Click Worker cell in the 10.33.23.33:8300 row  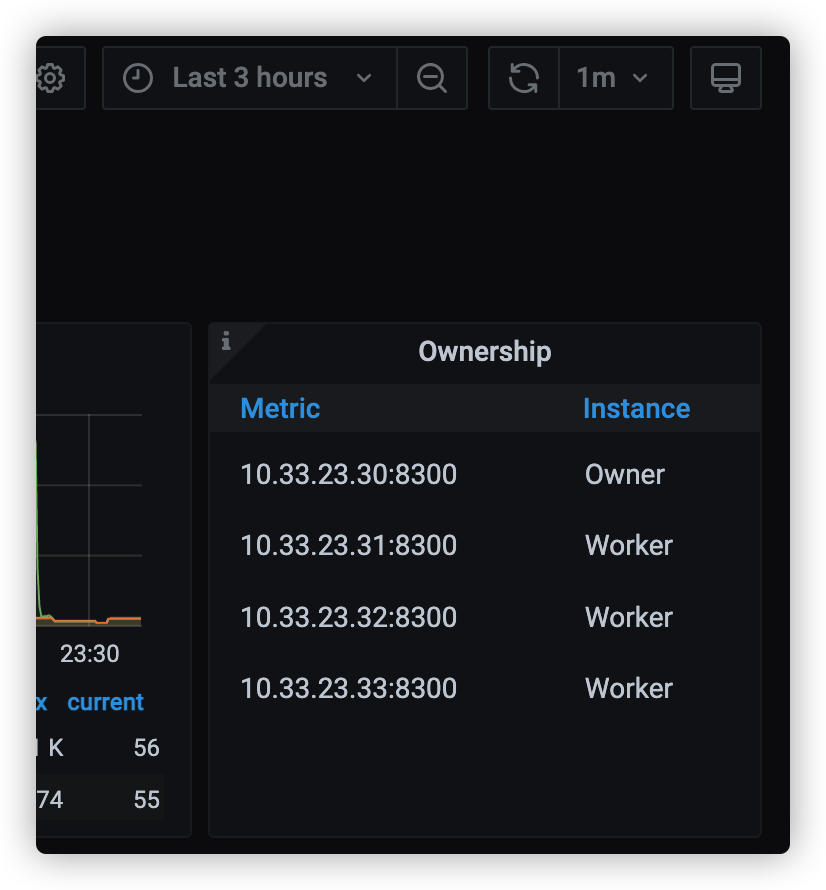pos(629,688)
